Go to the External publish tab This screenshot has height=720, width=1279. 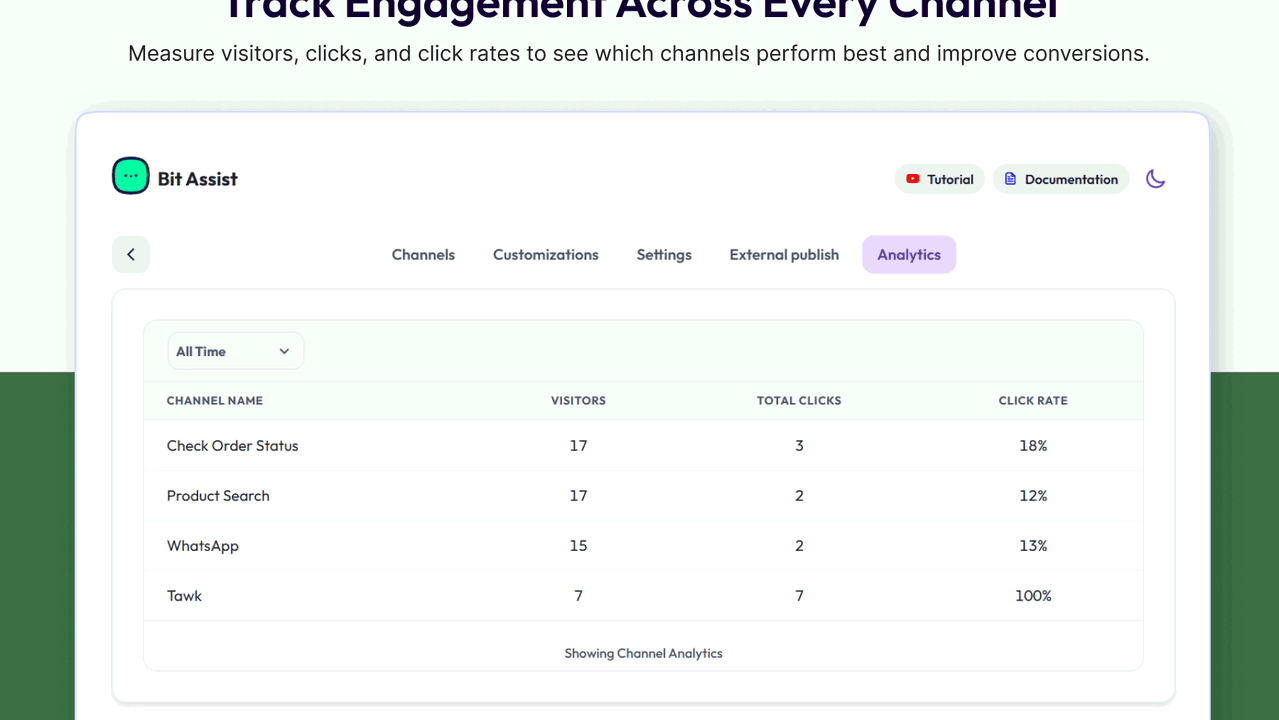coord(784,254)
